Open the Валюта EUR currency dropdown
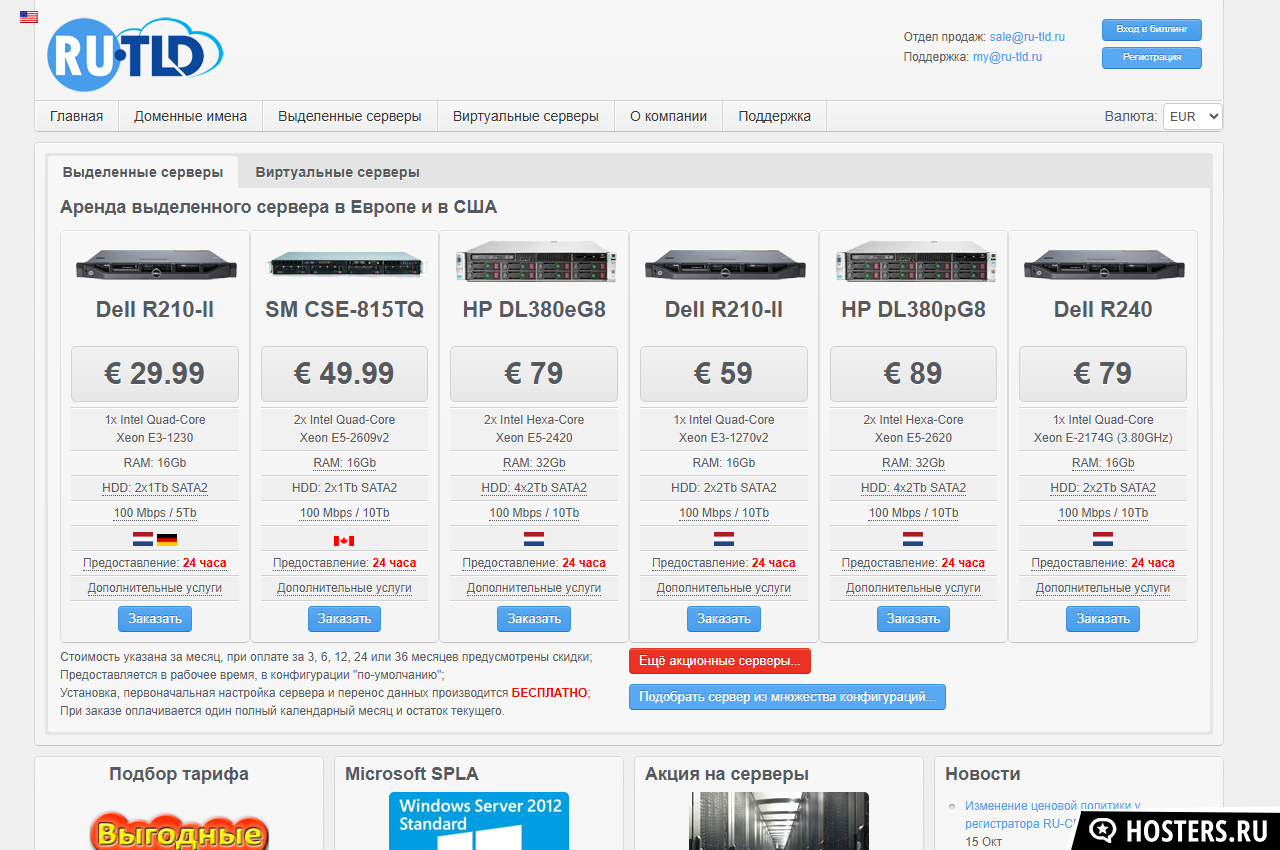Image resolution: width=1280 pixels, height=850 pixels. [1192, 116]
